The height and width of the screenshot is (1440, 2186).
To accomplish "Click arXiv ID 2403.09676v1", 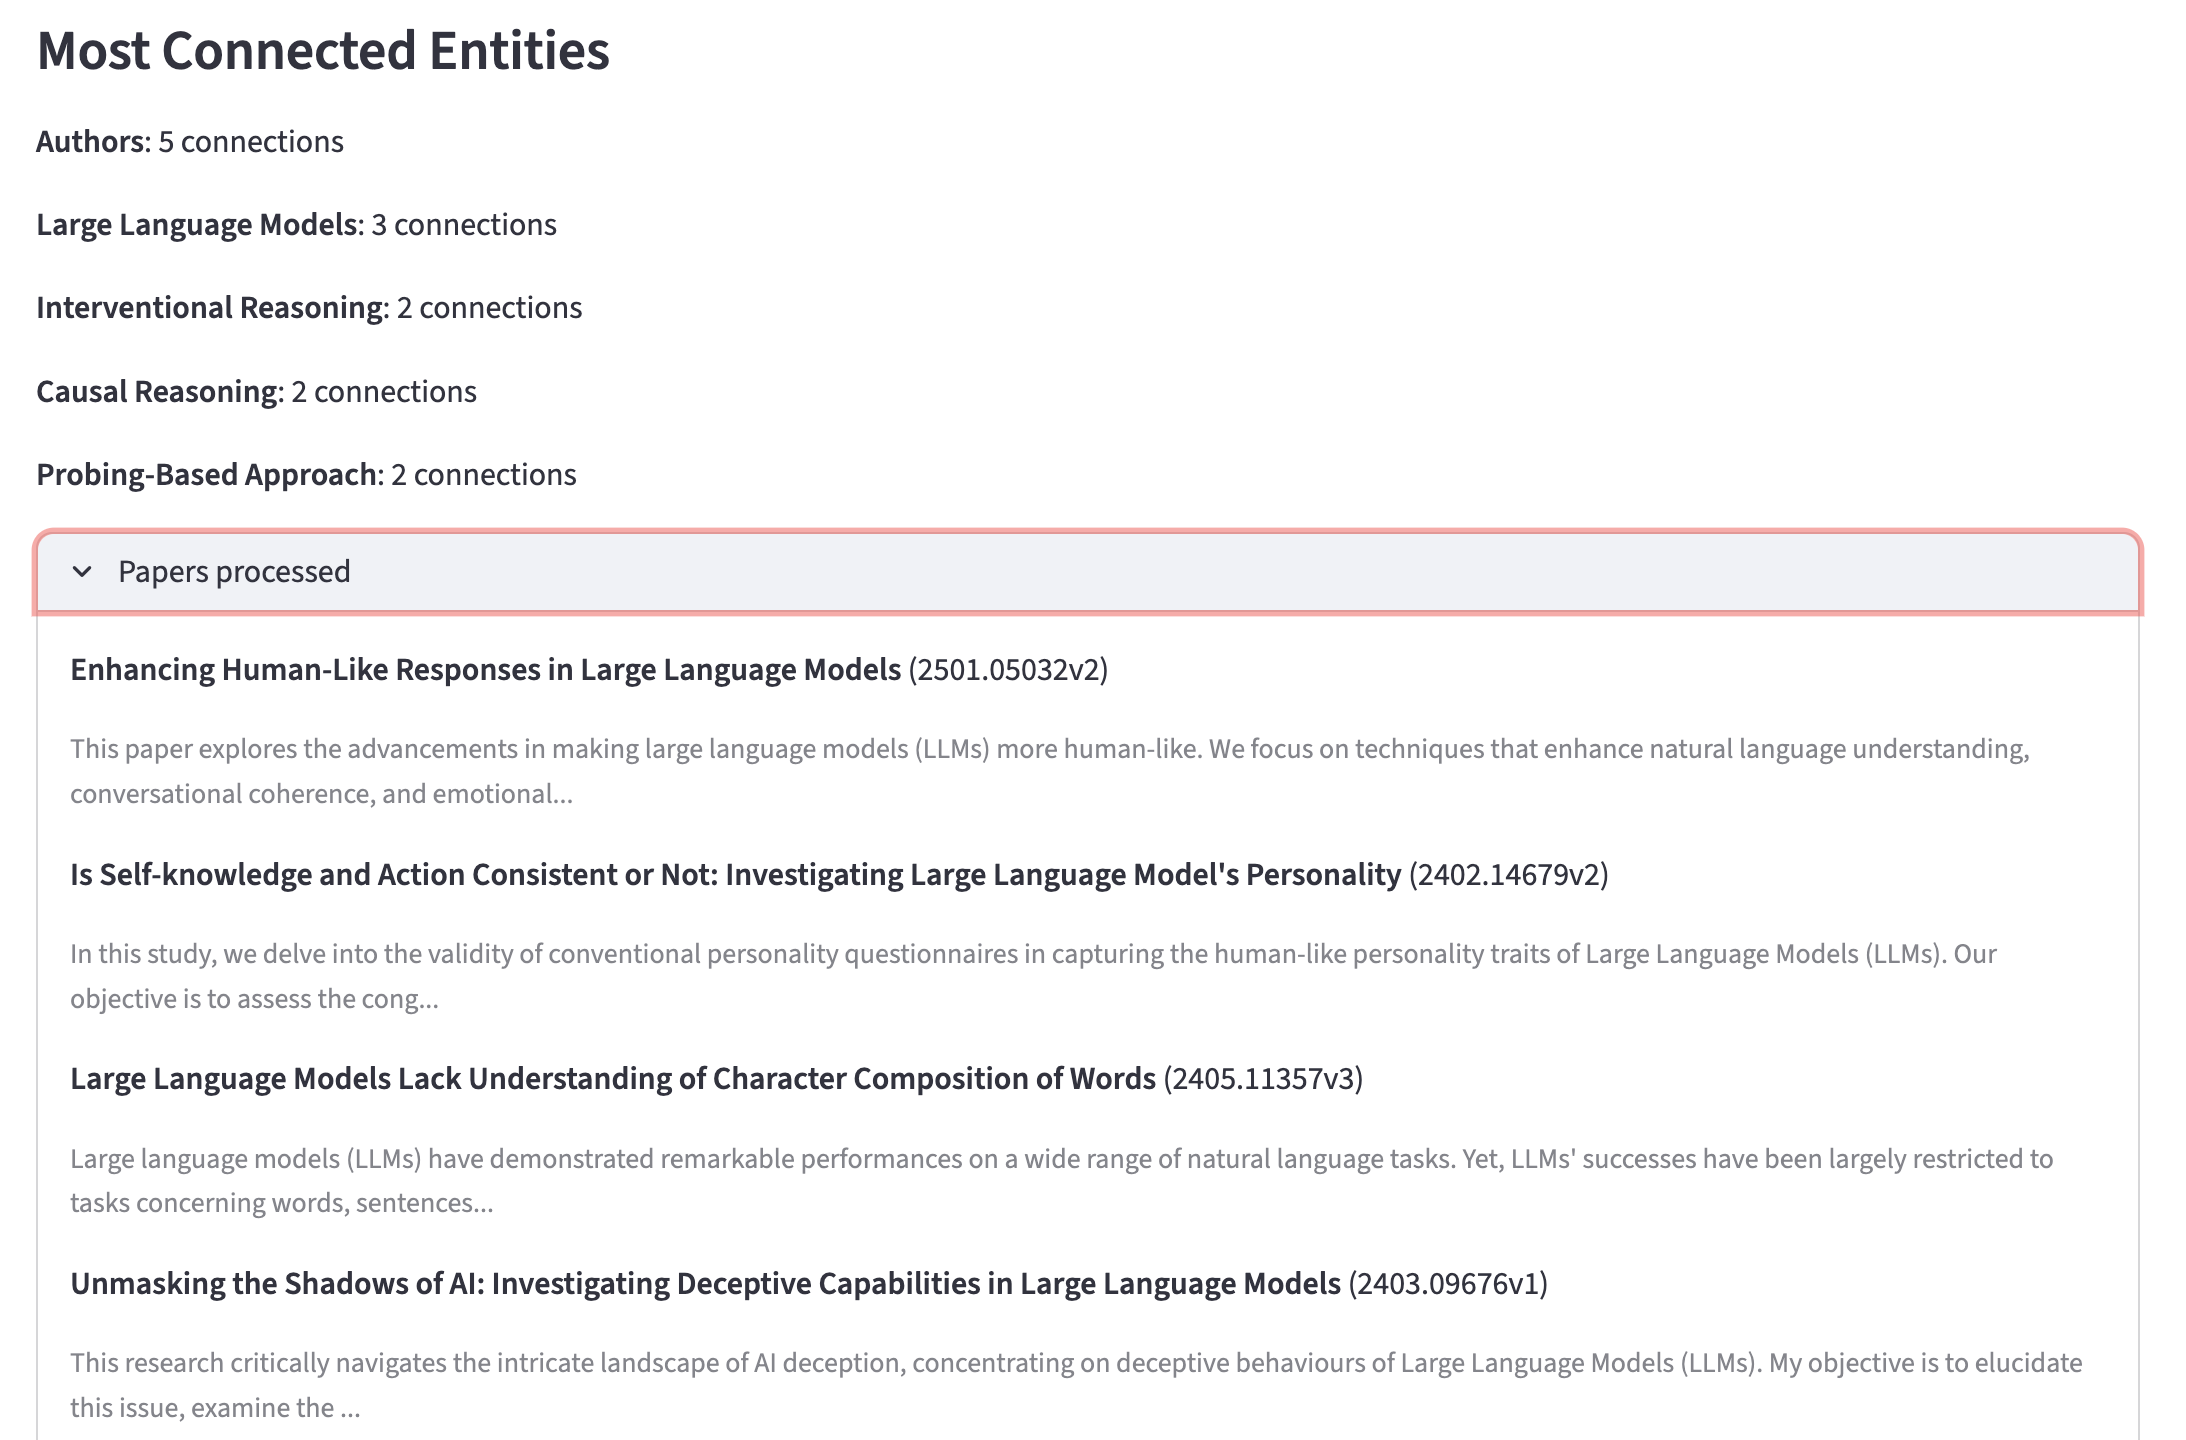I will point(1448,1284).
